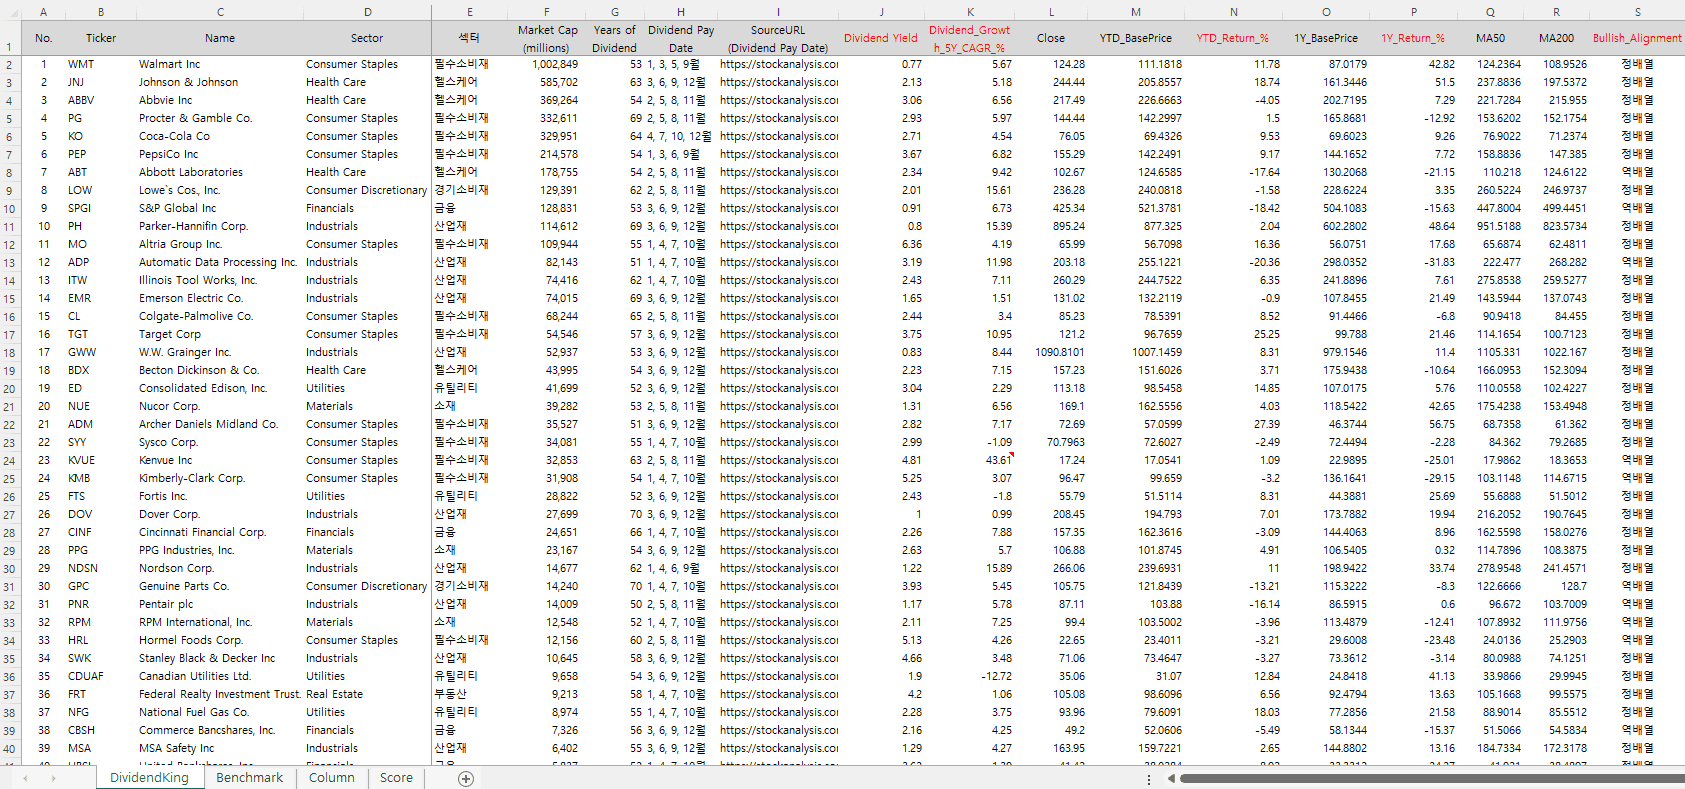This screenshot has width=1685, height=789.
Task: Add a new sheet with the plus icon
Action: point(465,778)
